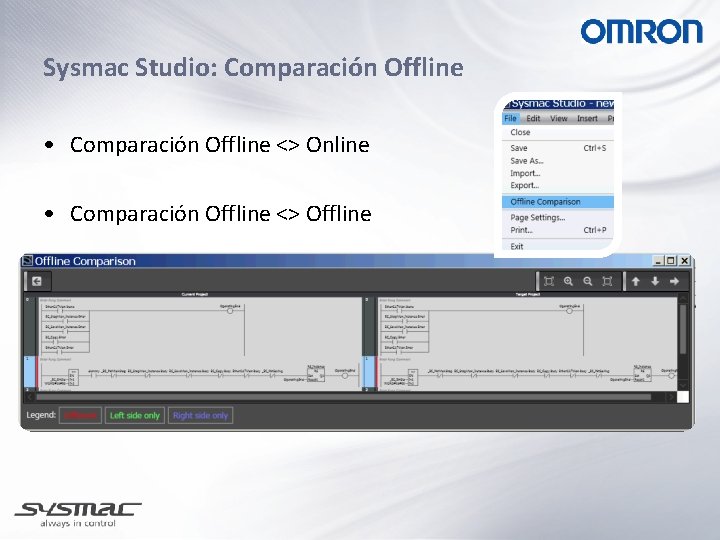Choose Save from the File menu

pos(558,148)
